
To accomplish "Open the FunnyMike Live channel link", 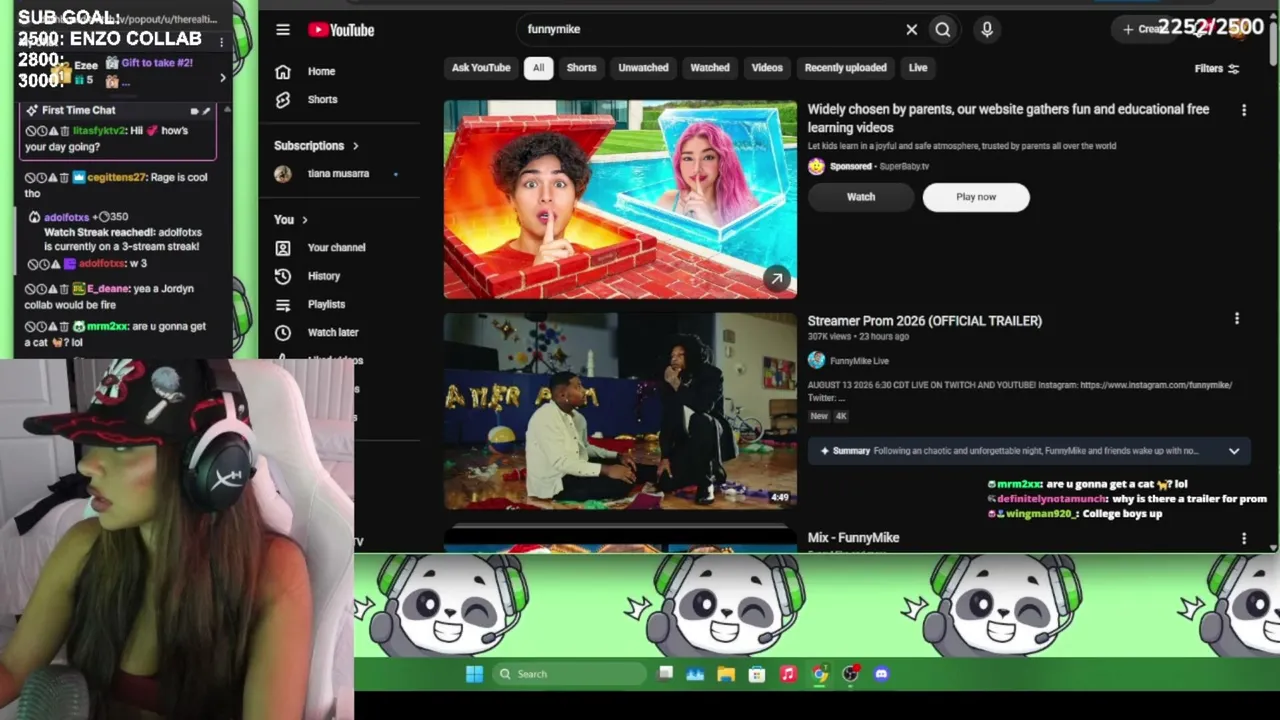I will coord(859,361).
